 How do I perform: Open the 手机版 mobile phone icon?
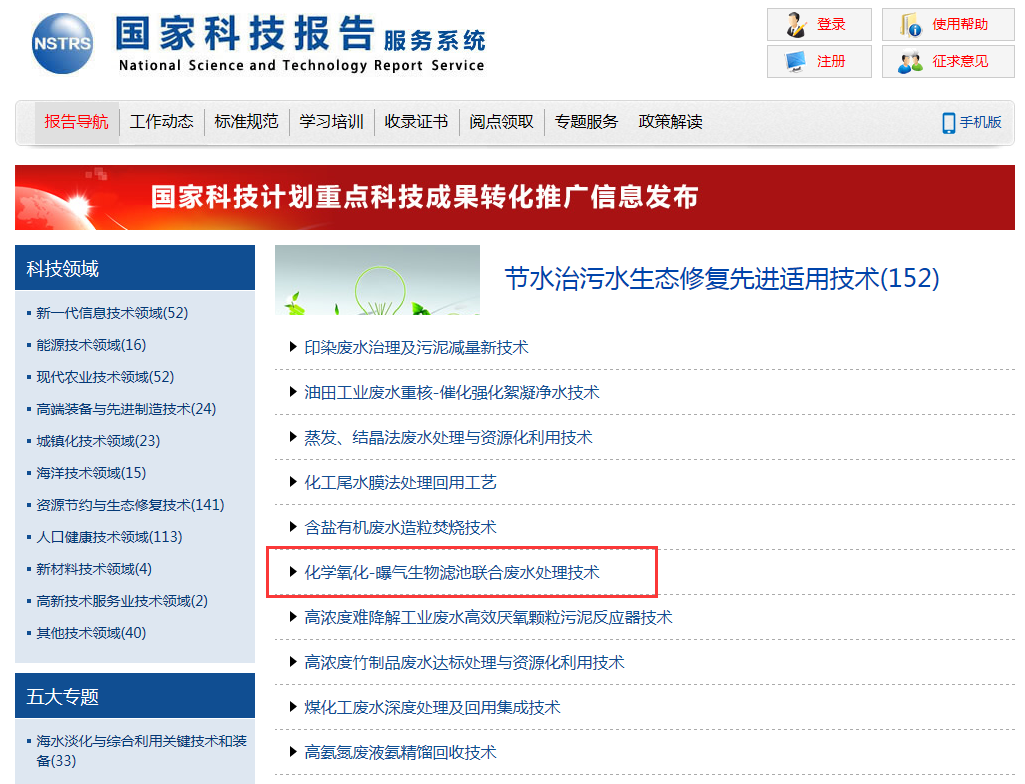[948, 122]
